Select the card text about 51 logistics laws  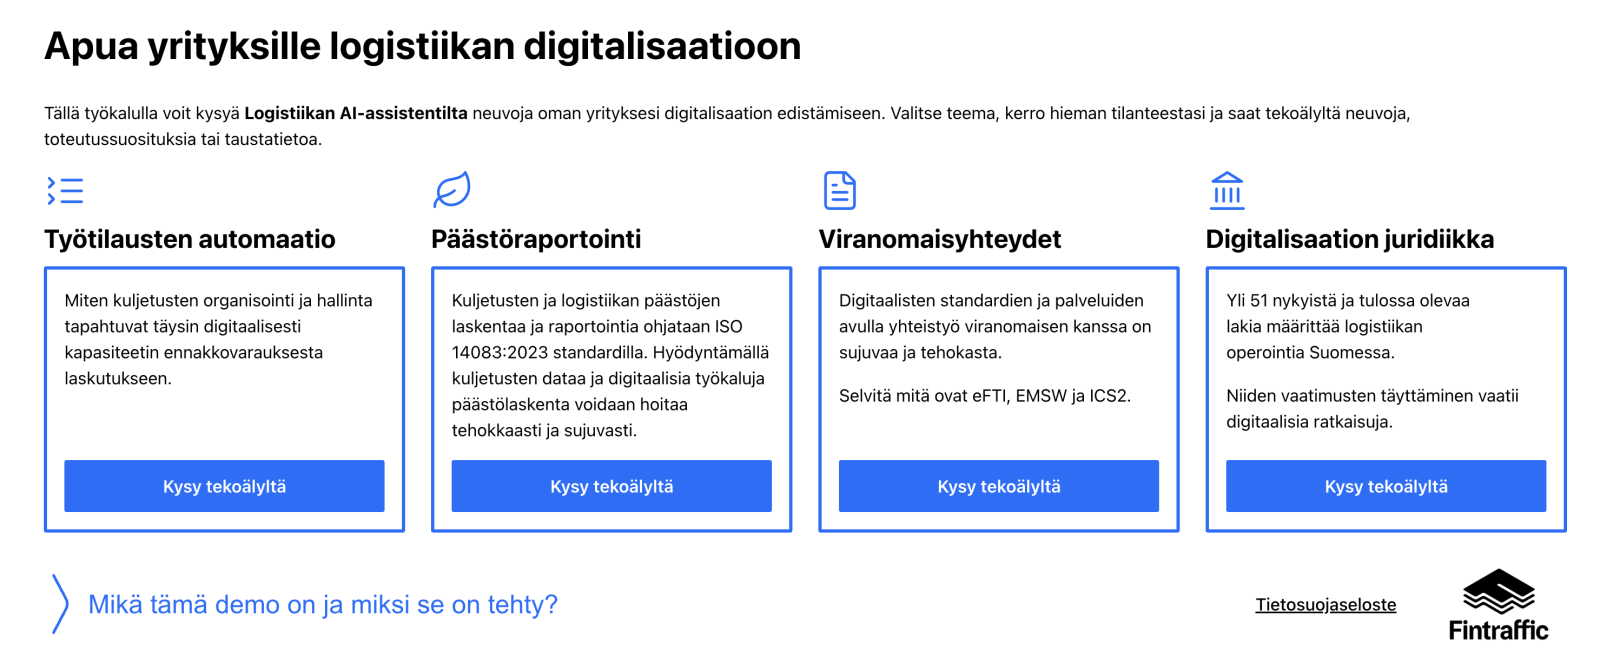(1347, 326)
